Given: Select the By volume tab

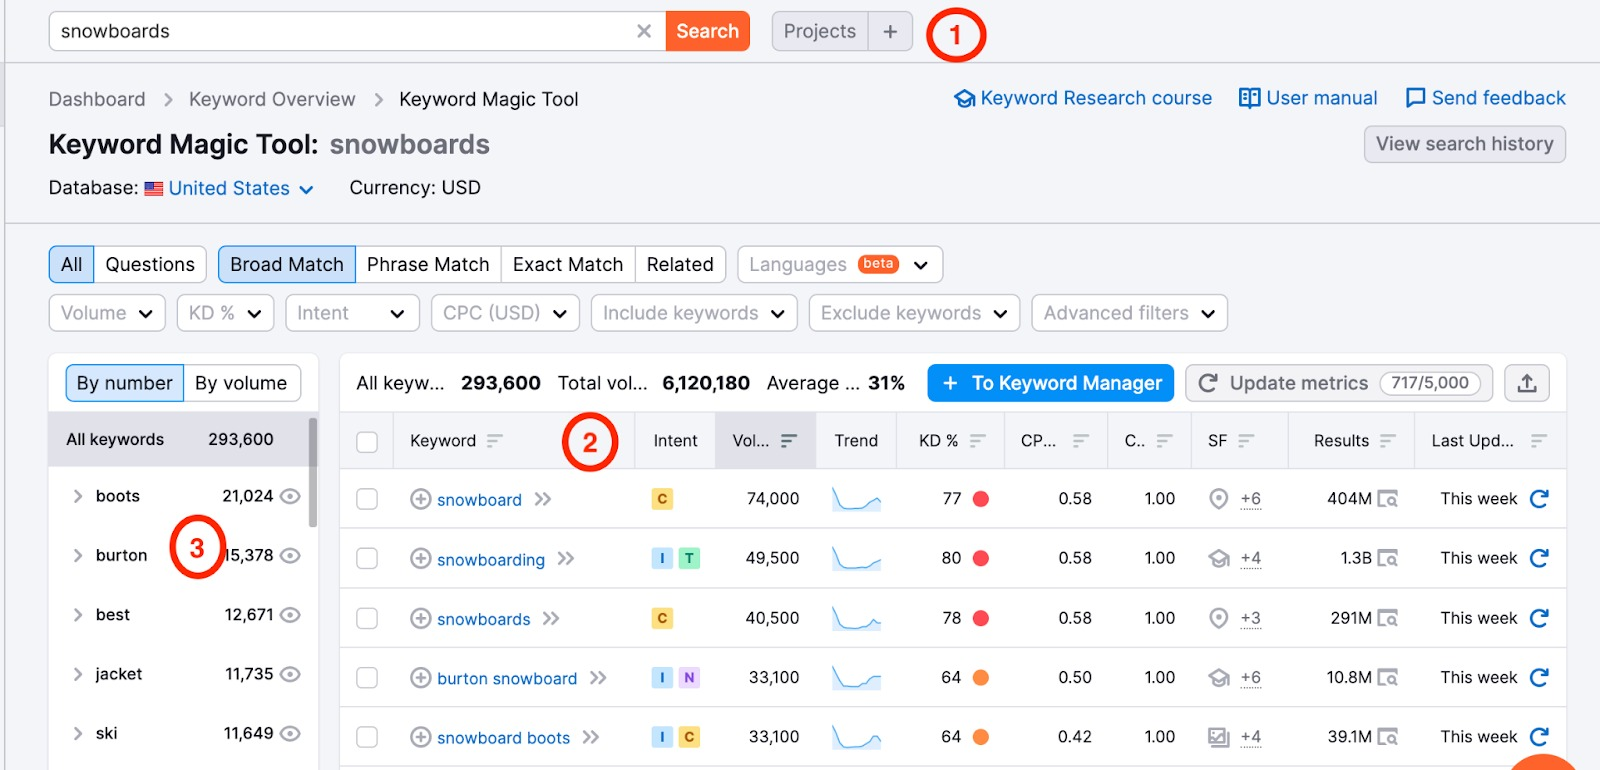Looking at the screenshot, I should pyautogui.click(x=241, y=383).
